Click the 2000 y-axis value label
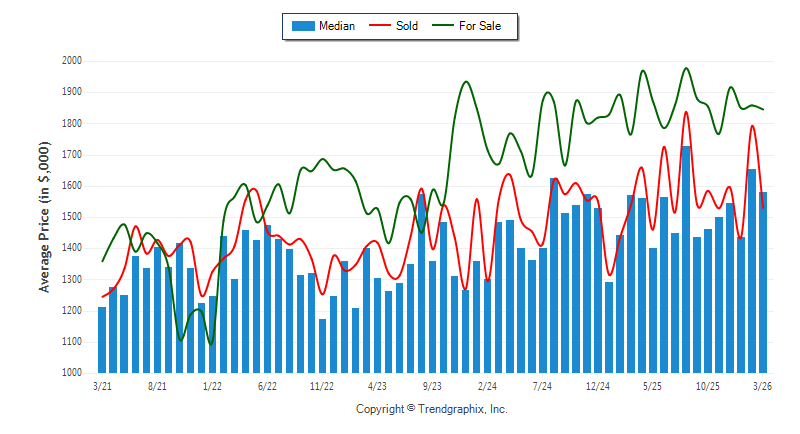Viewport: 800px width, 434px height. [69, 61]
